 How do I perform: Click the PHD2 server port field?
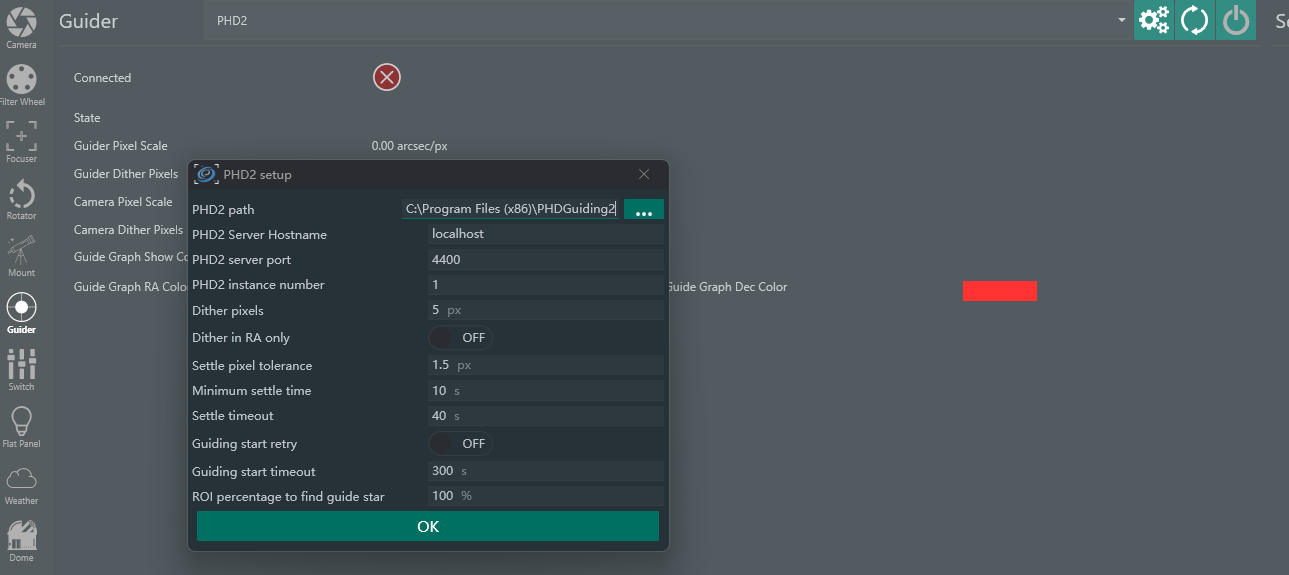point(545,260)
